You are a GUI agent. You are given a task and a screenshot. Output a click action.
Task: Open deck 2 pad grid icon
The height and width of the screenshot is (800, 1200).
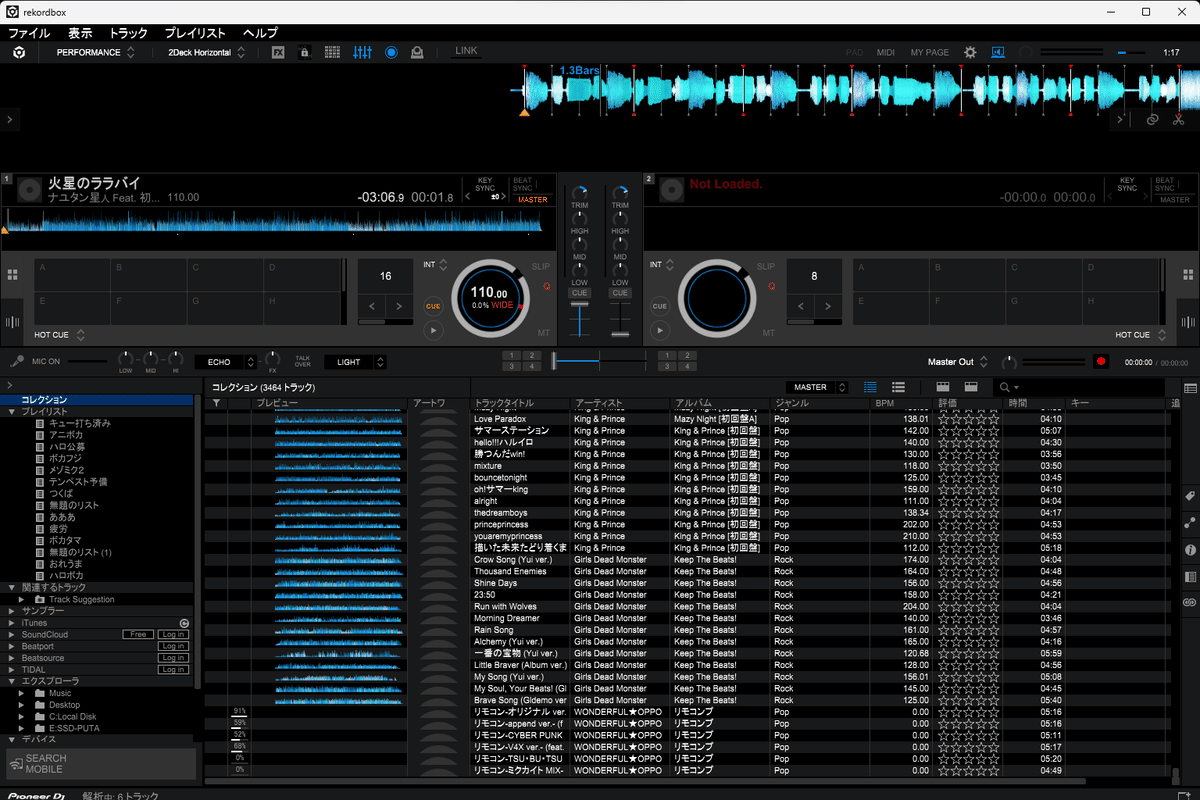click(1188, 275)
